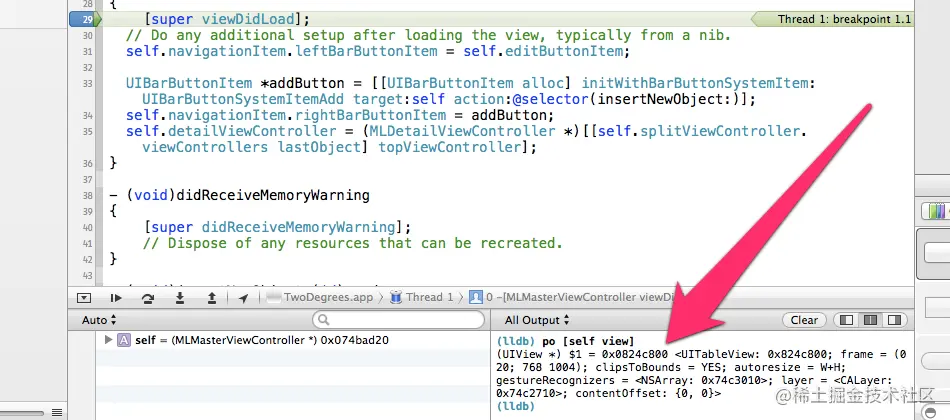Select TwoDegrees.app in the debug jump bar
This screenshot has height=420, width=950.
[321, 298]
